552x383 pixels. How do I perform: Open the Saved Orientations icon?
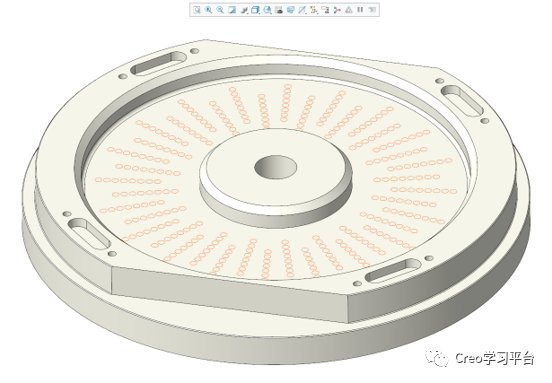point(267,10)
